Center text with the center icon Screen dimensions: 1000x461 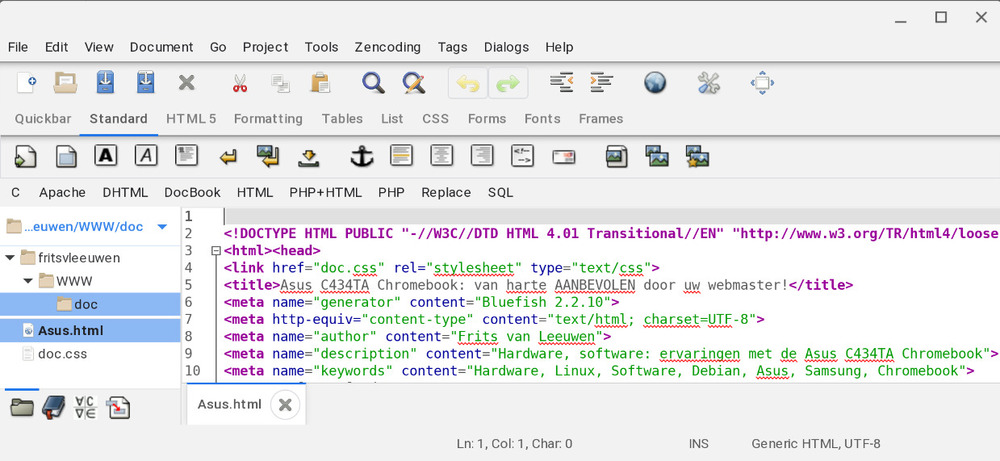[x=441, y=155]
